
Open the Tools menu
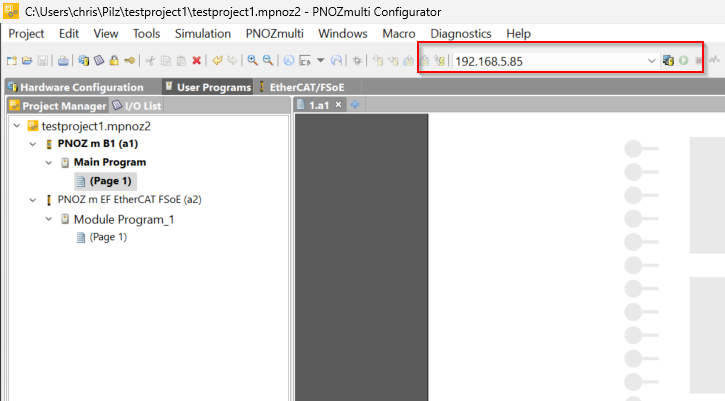(147, 34)
